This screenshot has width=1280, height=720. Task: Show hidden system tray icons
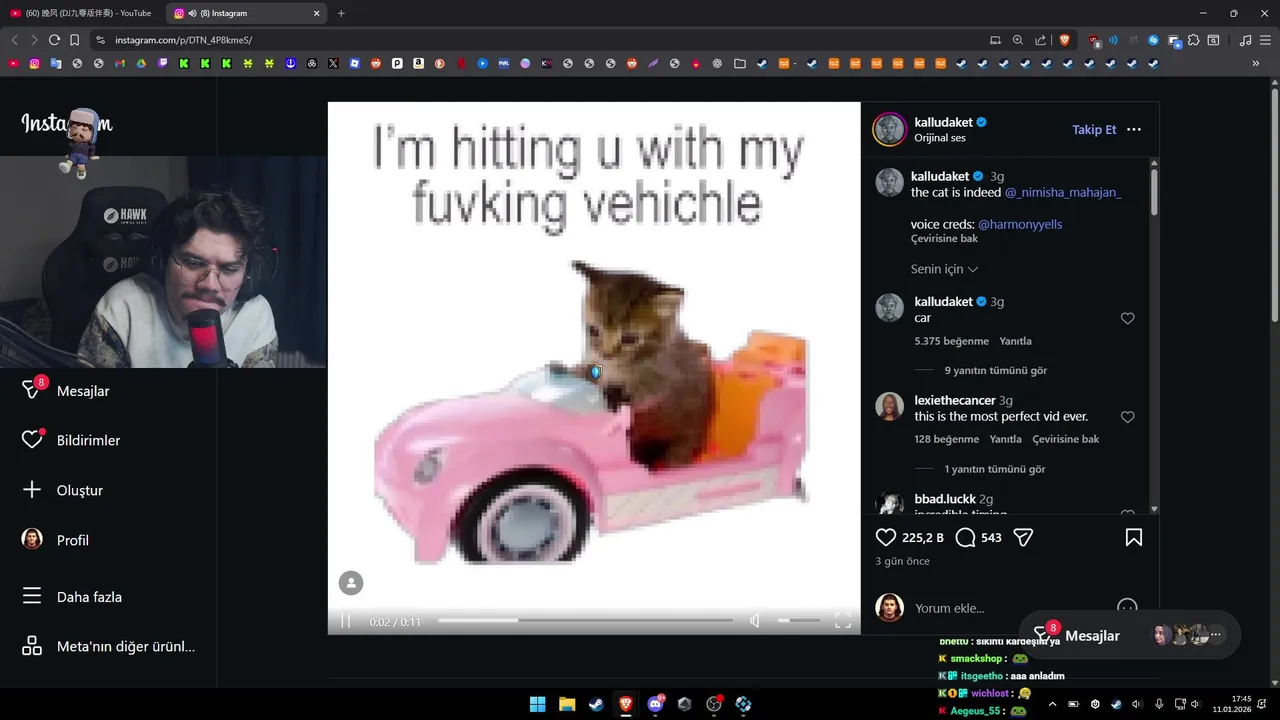coord(1052,704)
